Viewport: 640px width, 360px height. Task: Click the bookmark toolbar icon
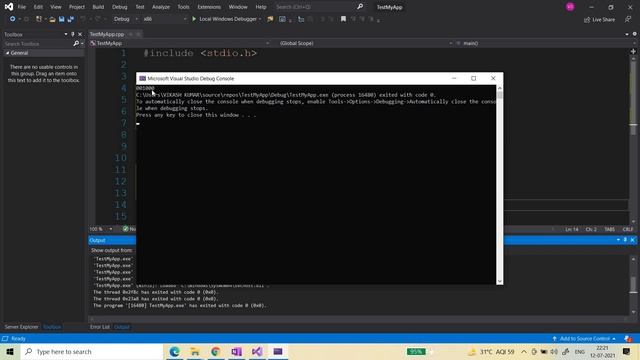point(343,19)
